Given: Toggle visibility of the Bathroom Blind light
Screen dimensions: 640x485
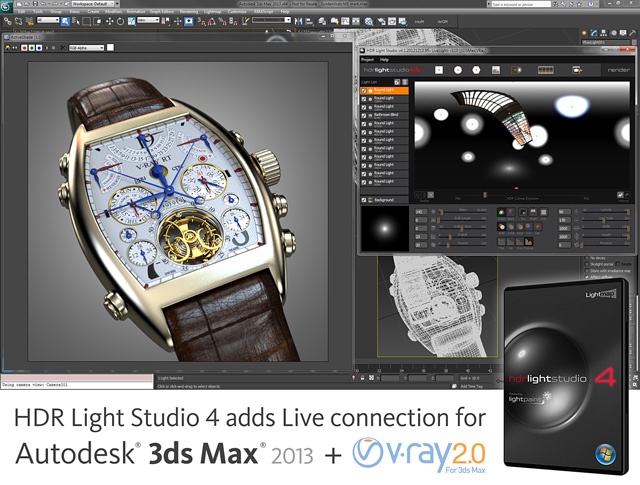Looking at the screenshot, I should (x=364, y=116).
